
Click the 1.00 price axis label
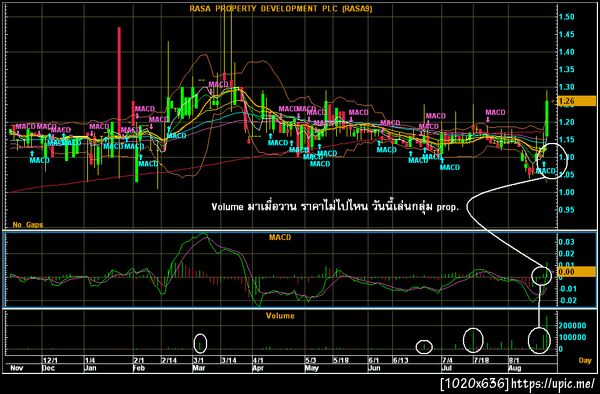566,192
